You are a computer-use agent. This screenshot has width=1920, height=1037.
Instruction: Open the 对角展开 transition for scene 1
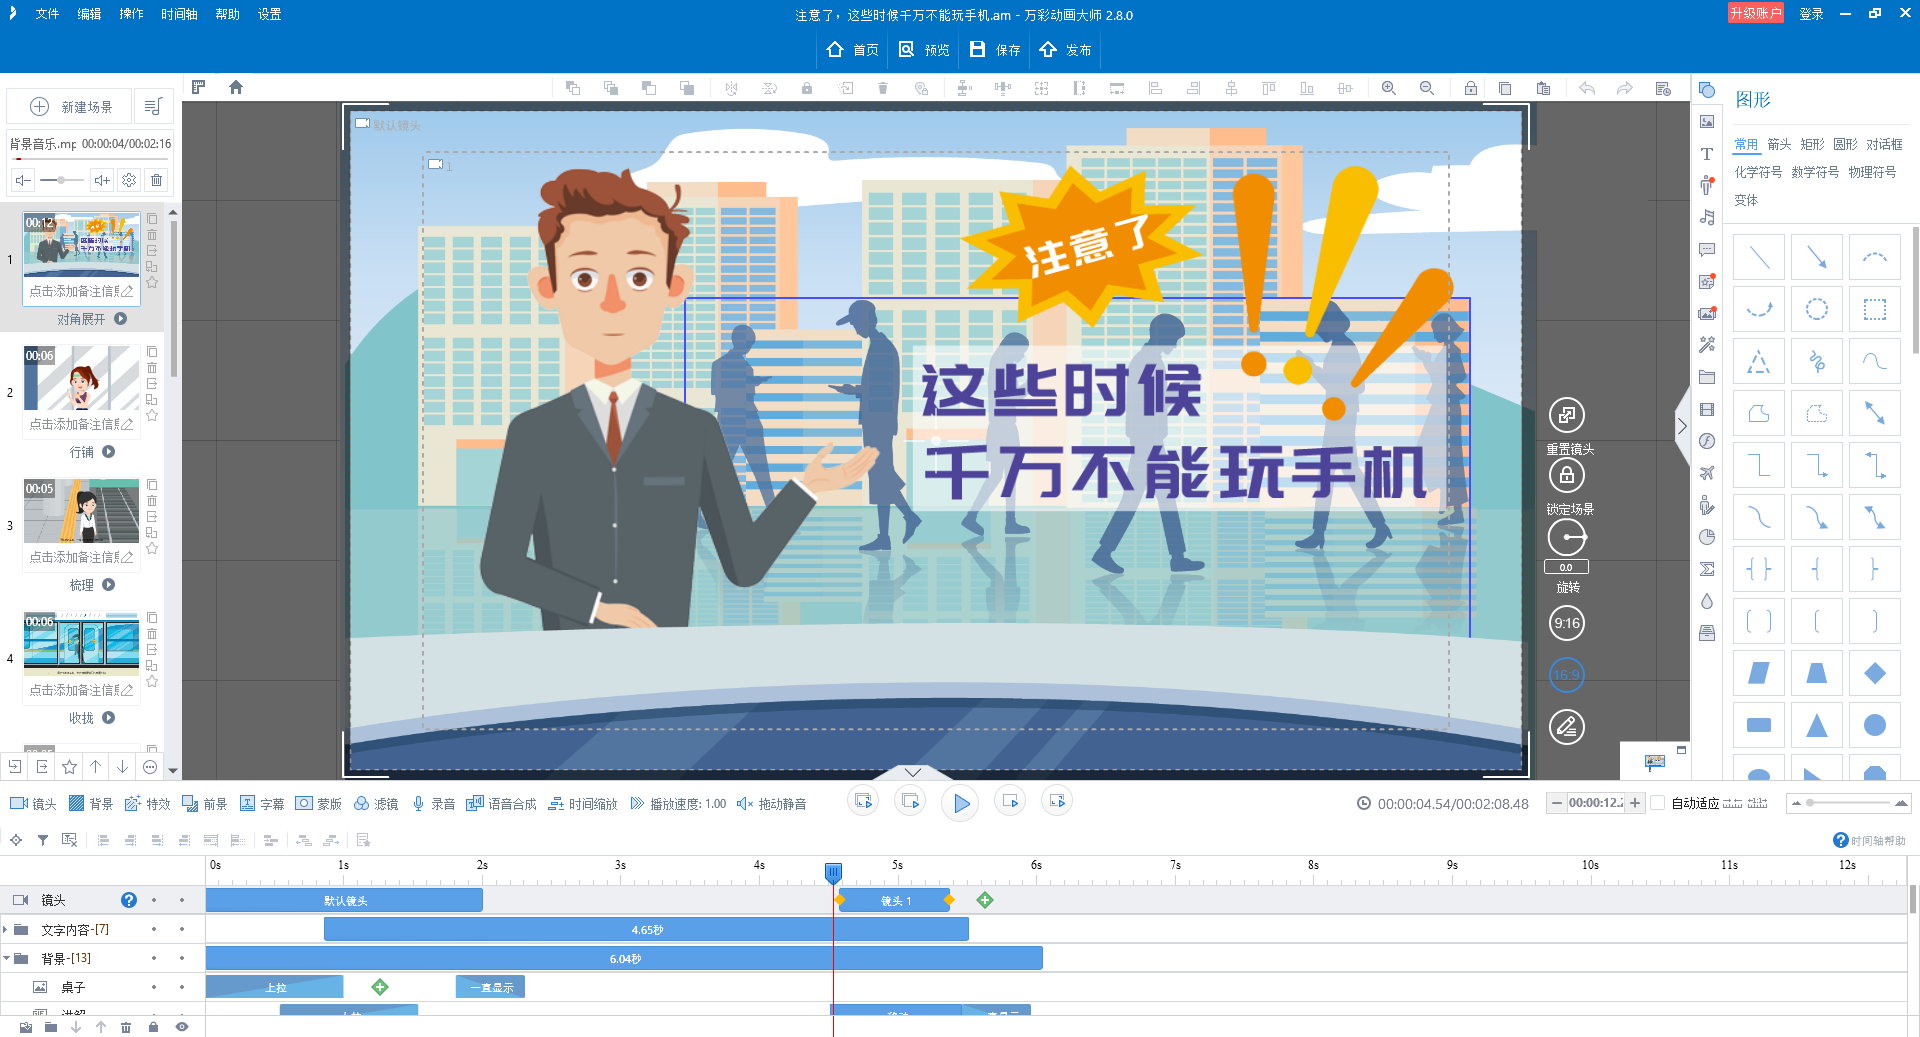click(x=92, y=319)
